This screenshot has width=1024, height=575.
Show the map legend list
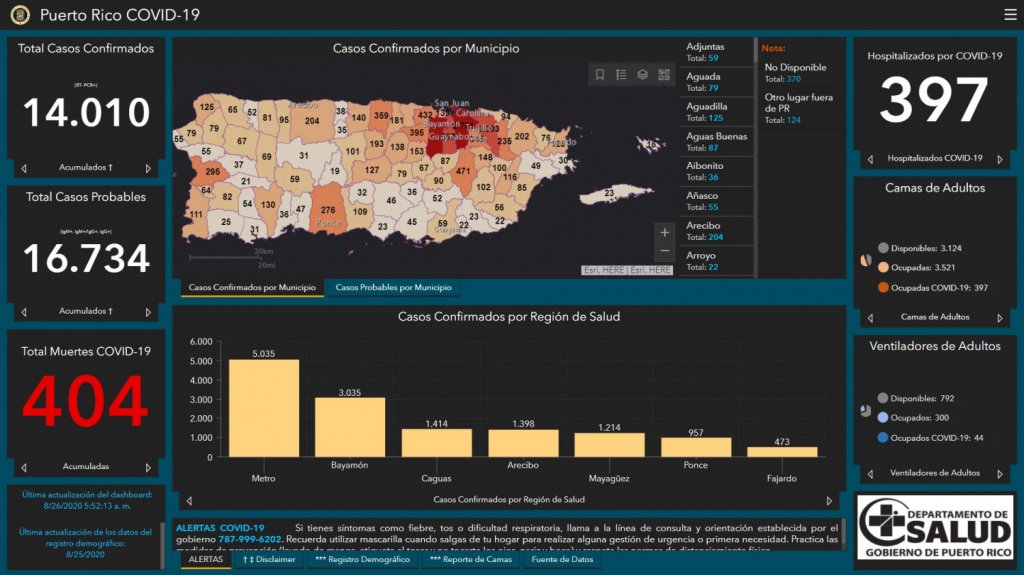(621, 75)
